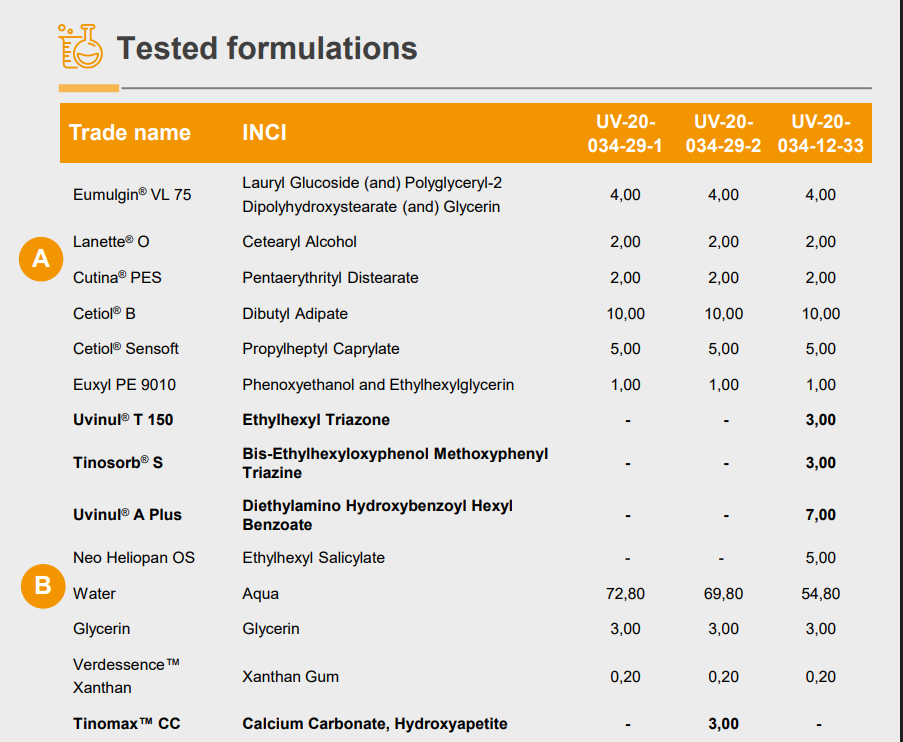Click the 'UV-20-034-12-33' column header
The image size is (903, 742).
[821, 133]
